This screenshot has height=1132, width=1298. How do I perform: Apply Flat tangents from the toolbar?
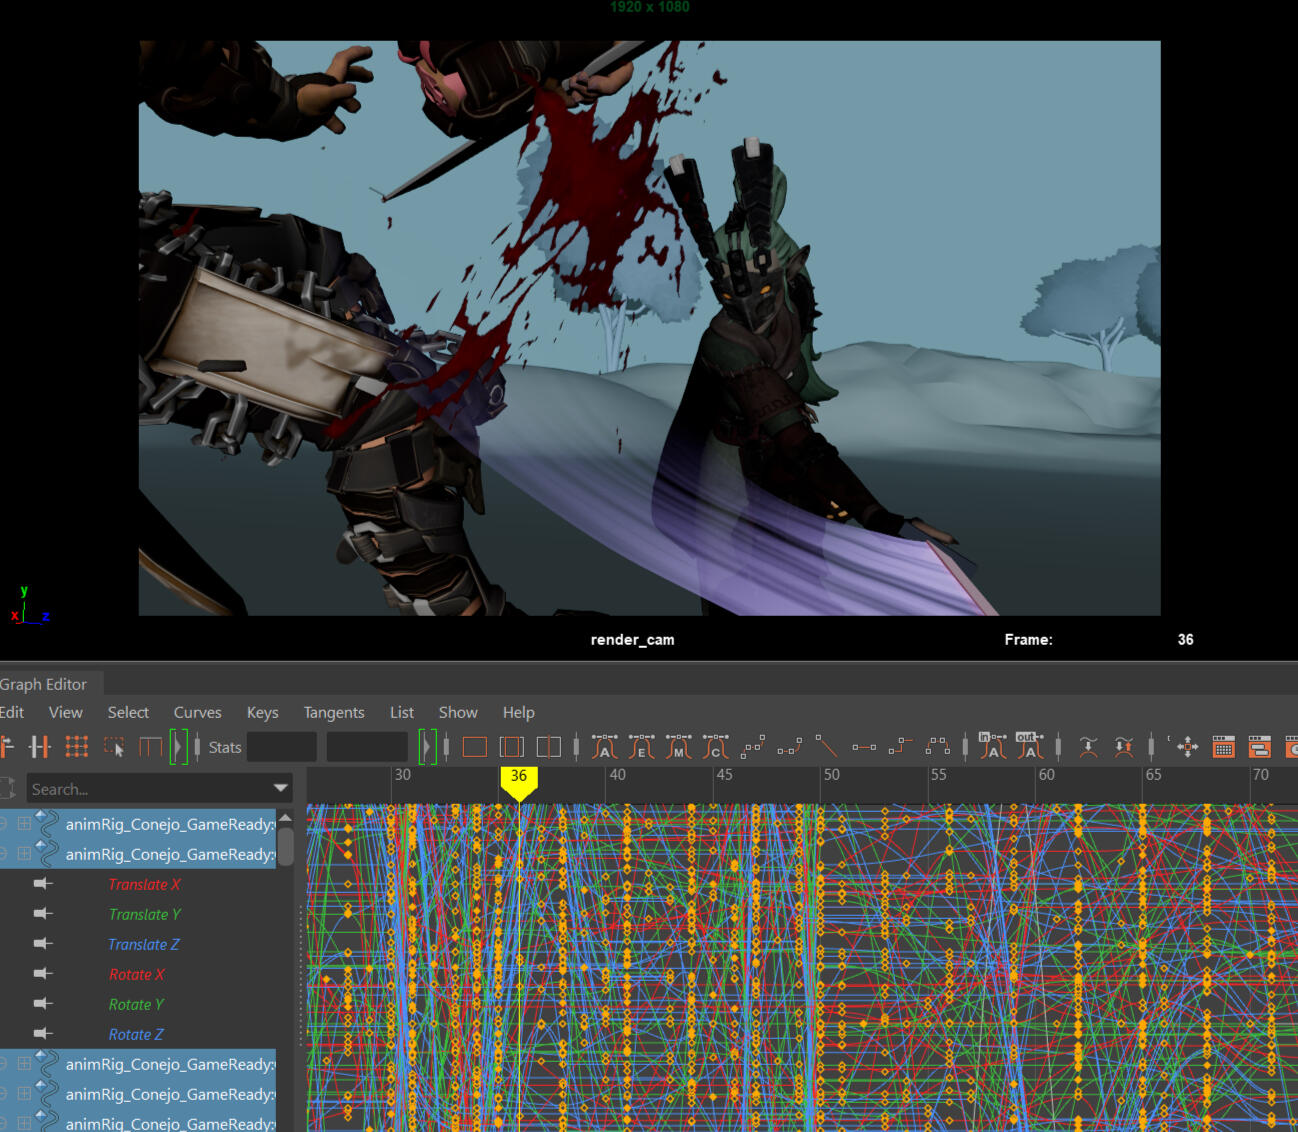click(864, 746)
